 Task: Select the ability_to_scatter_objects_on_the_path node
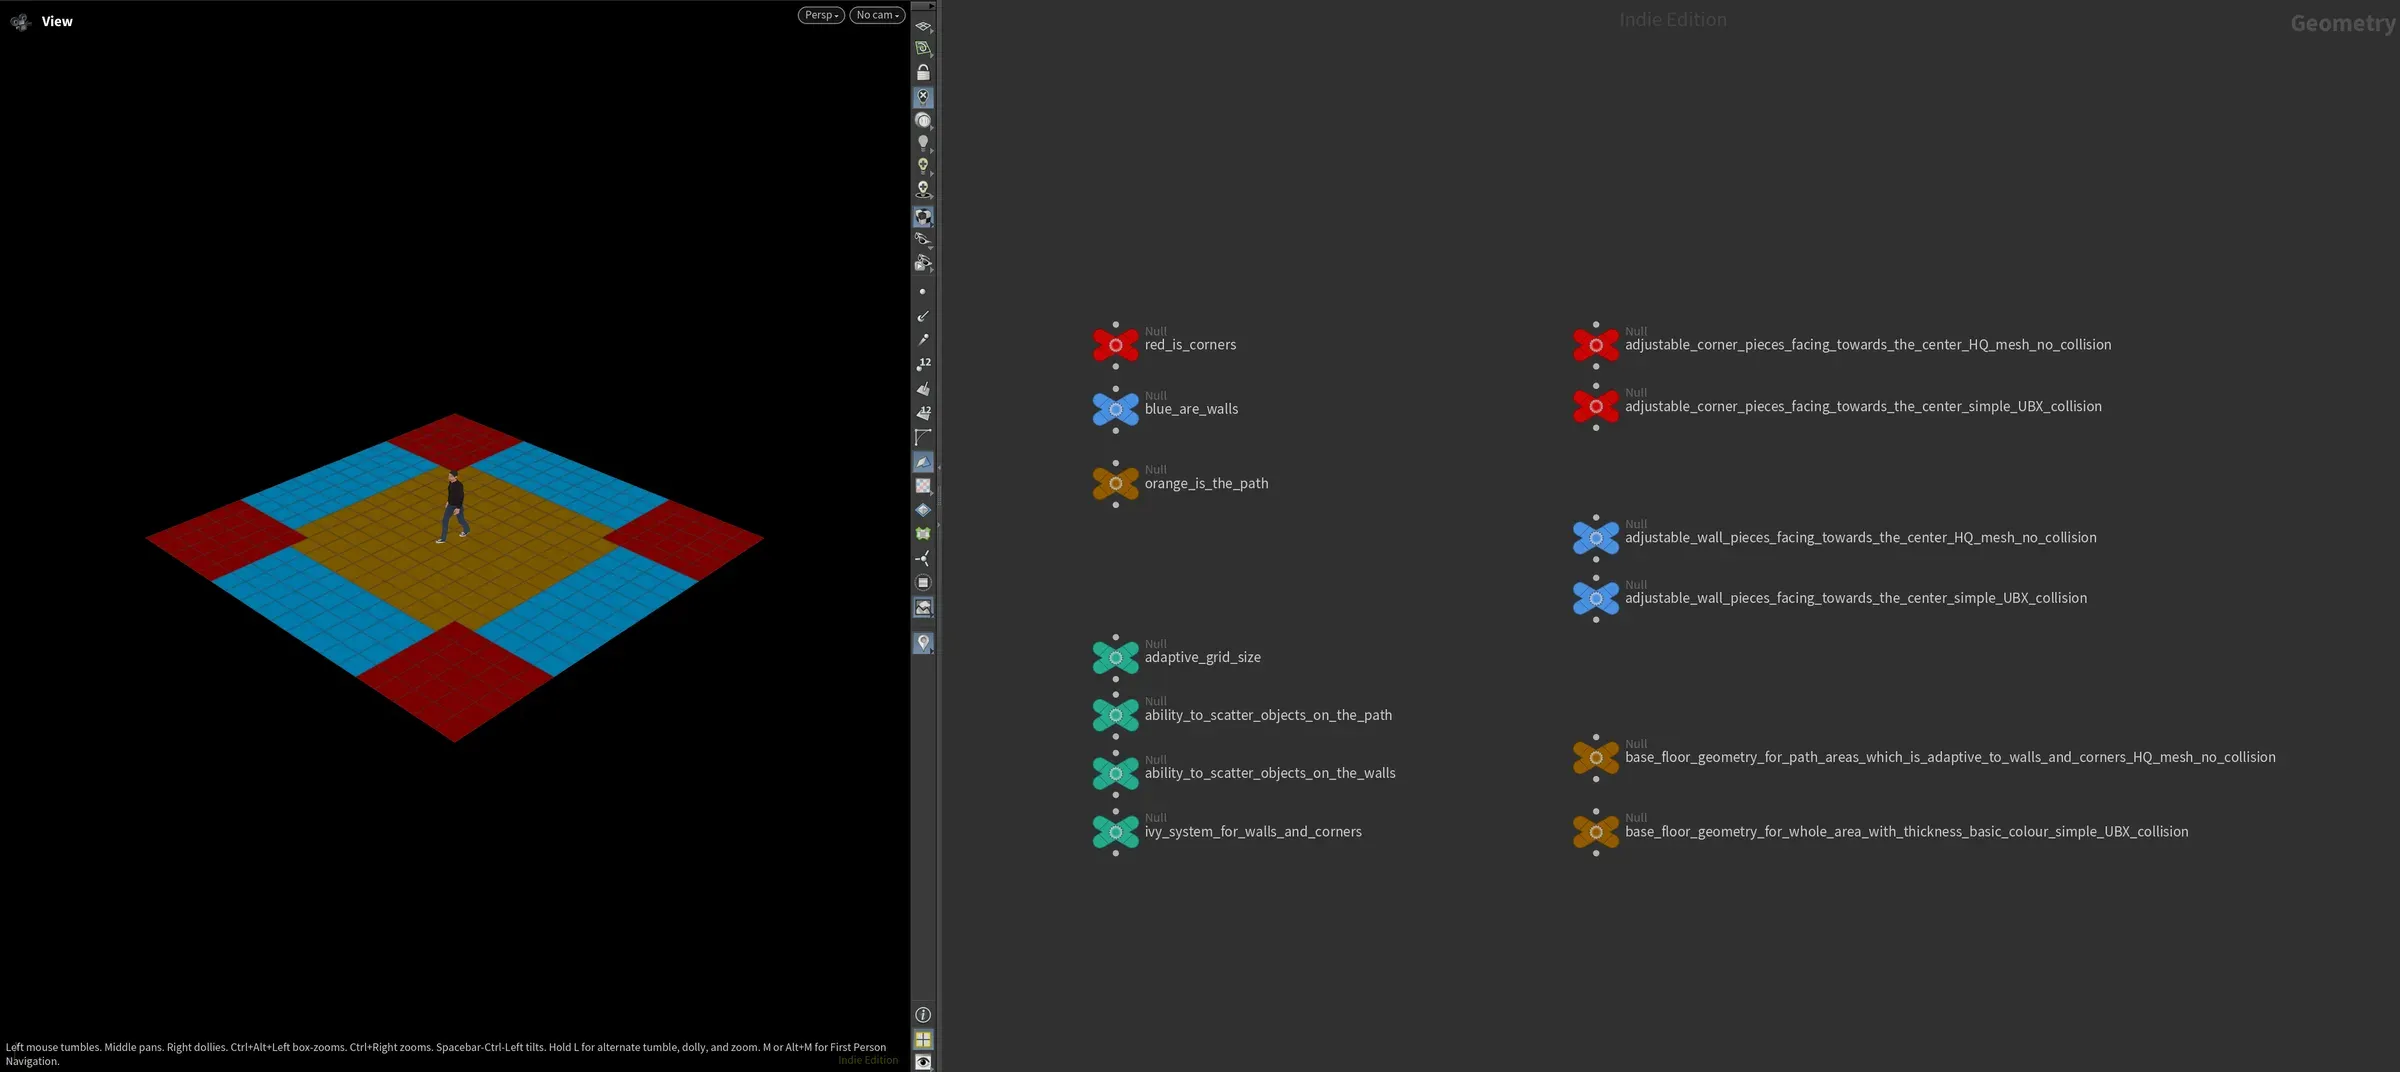click(x=1116, y=716)
